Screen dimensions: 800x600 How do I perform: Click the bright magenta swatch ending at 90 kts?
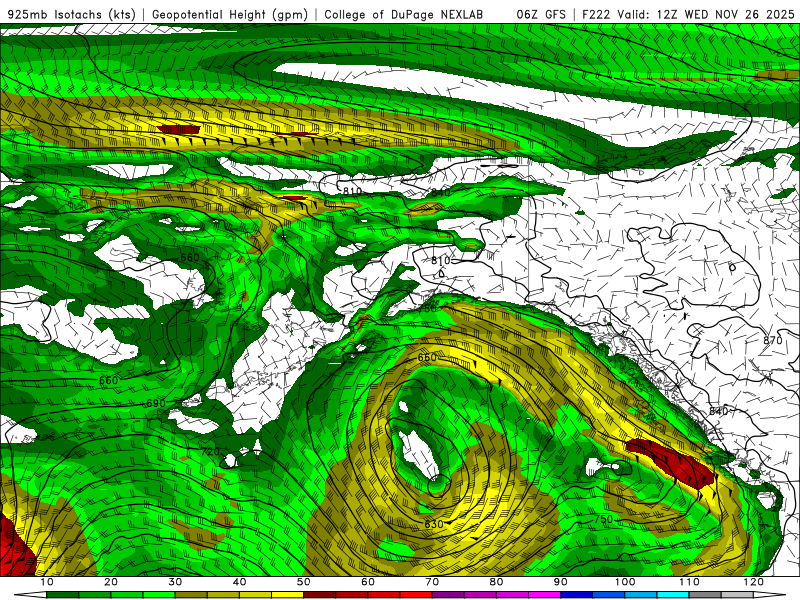544,595
